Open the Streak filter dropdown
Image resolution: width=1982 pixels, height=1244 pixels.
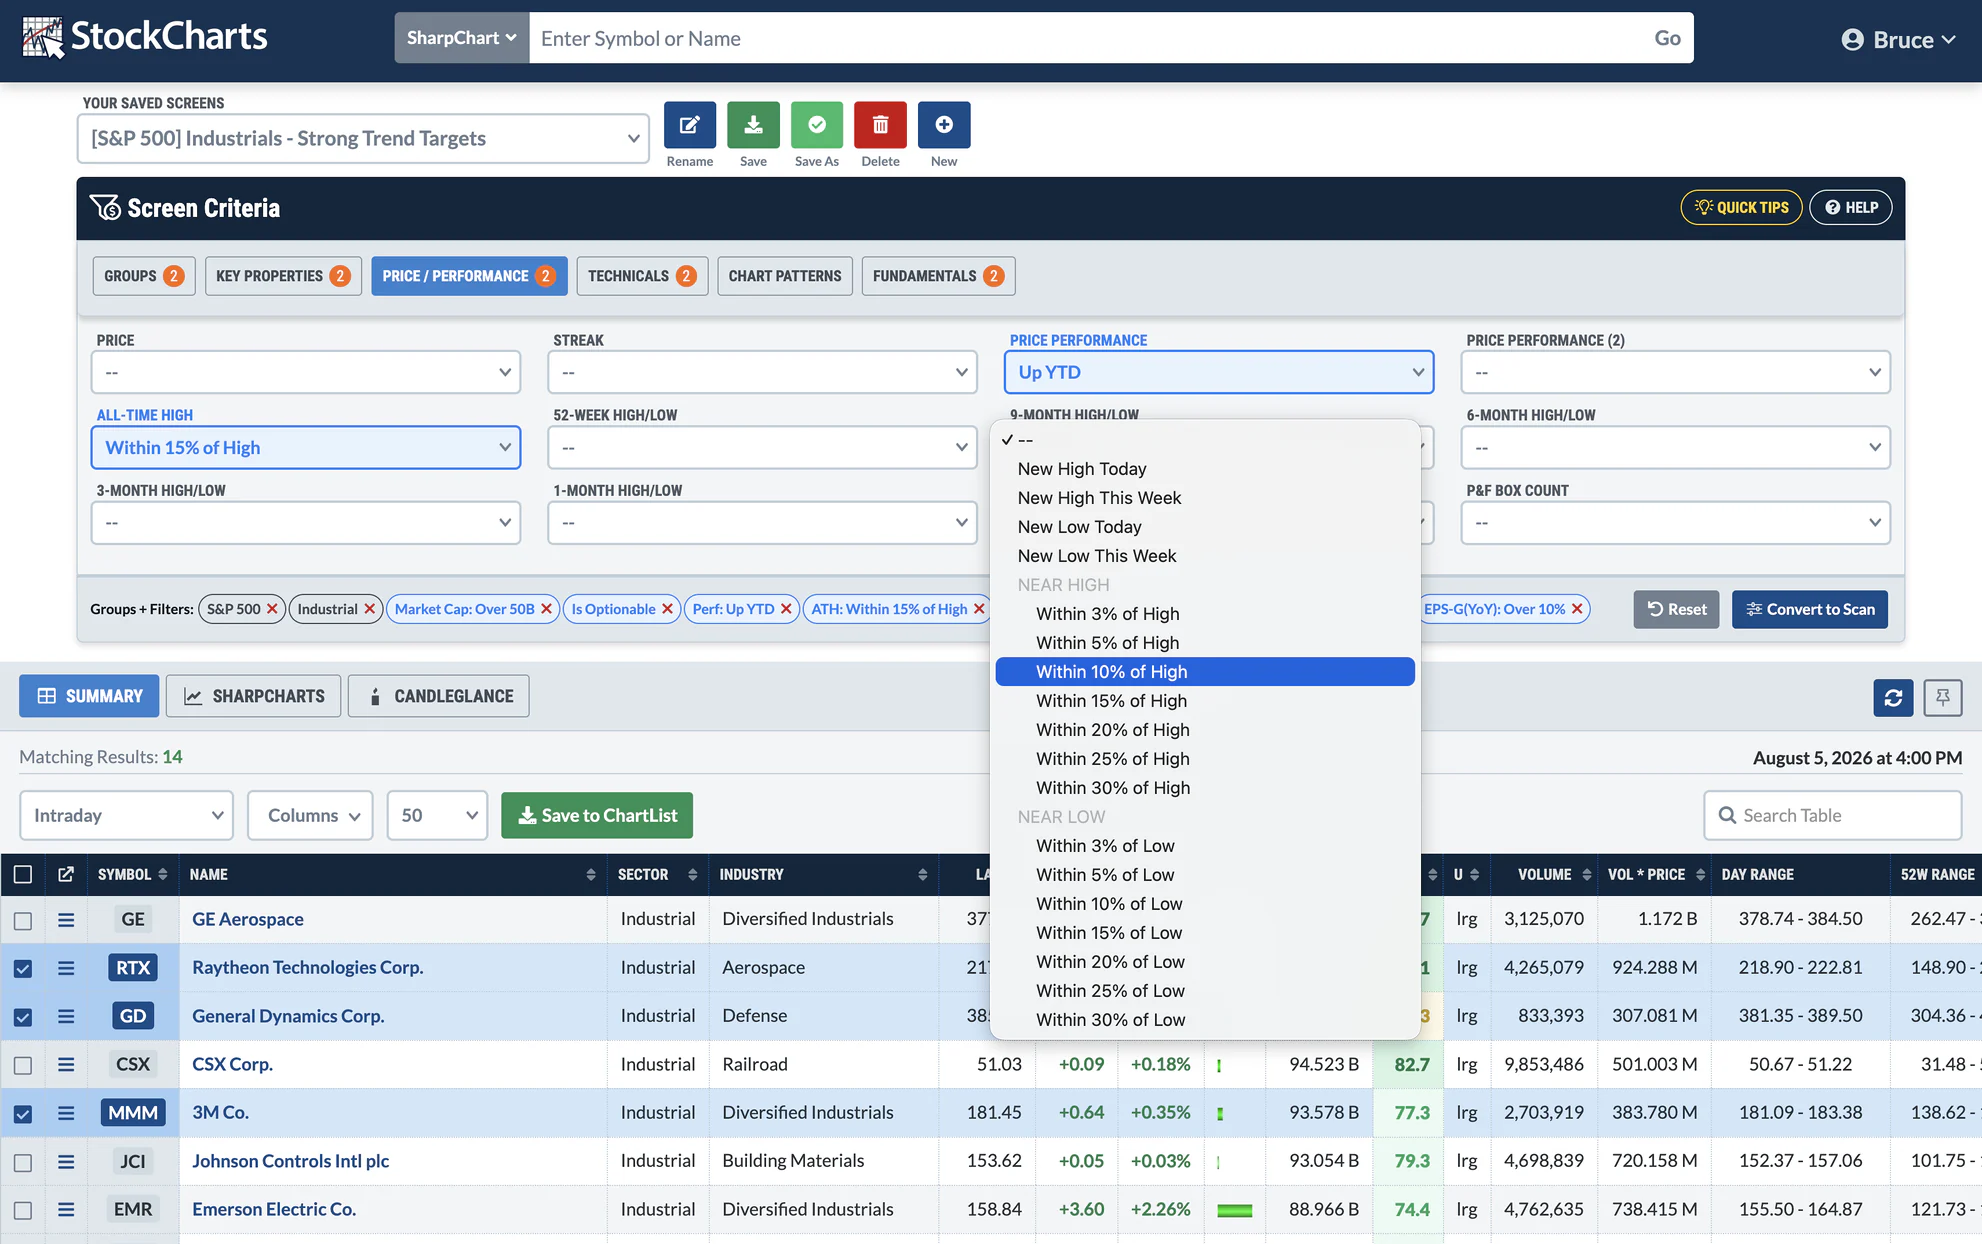click(762, 372)
